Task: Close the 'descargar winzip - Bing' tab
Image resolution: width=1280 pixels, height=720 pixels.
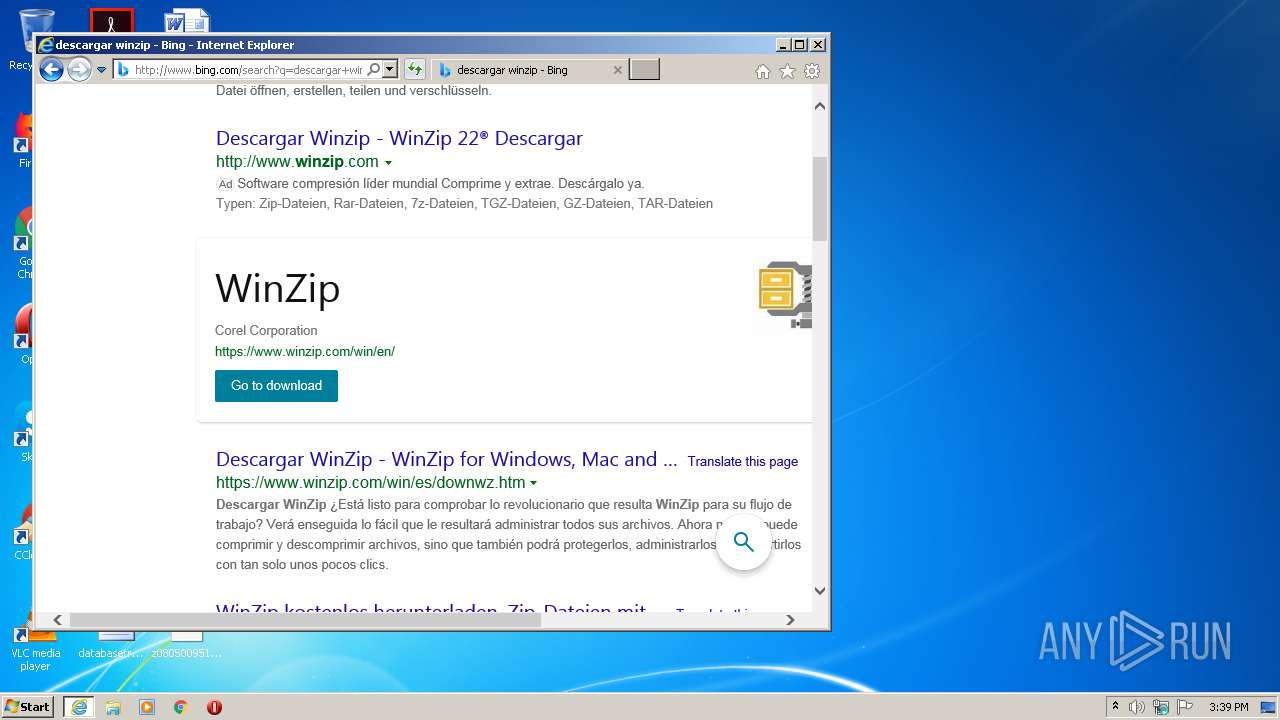Action: click(x=617, y=70)
